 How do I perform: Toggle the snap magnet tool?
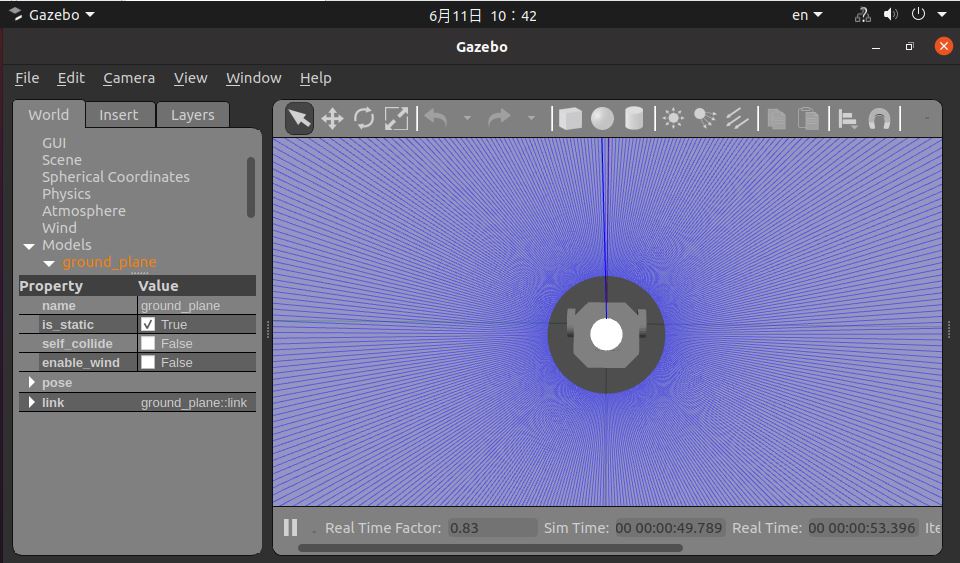click(x=879, y=118)
